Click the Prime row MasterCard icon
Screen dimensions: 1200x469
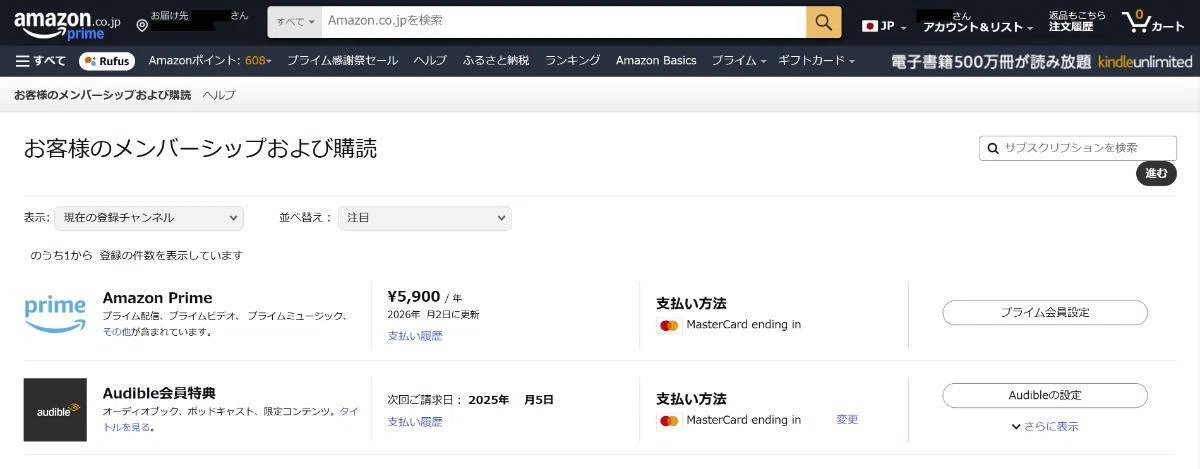coord(669,325)
